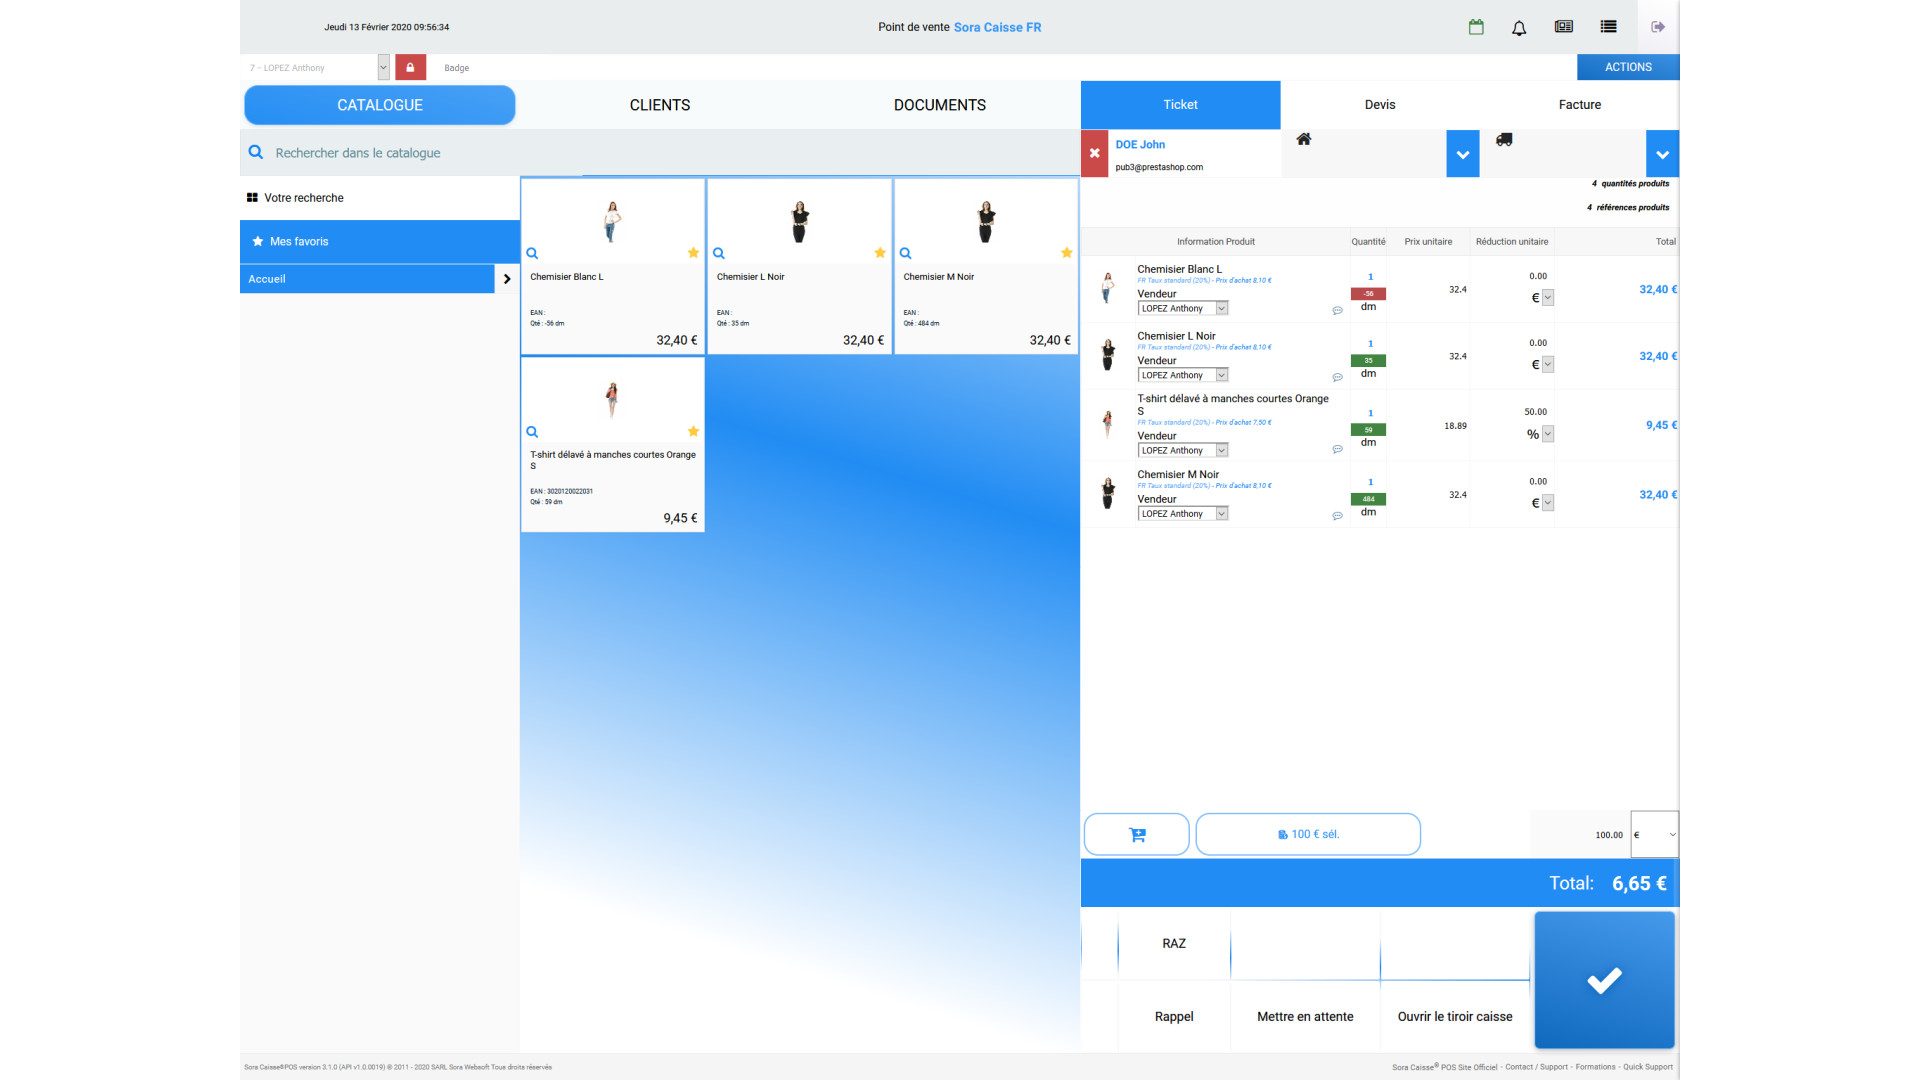This screenshot has height=1080, width=1920.
Task: Expand the home address dropdown arrow
Action: (1462, 154)
